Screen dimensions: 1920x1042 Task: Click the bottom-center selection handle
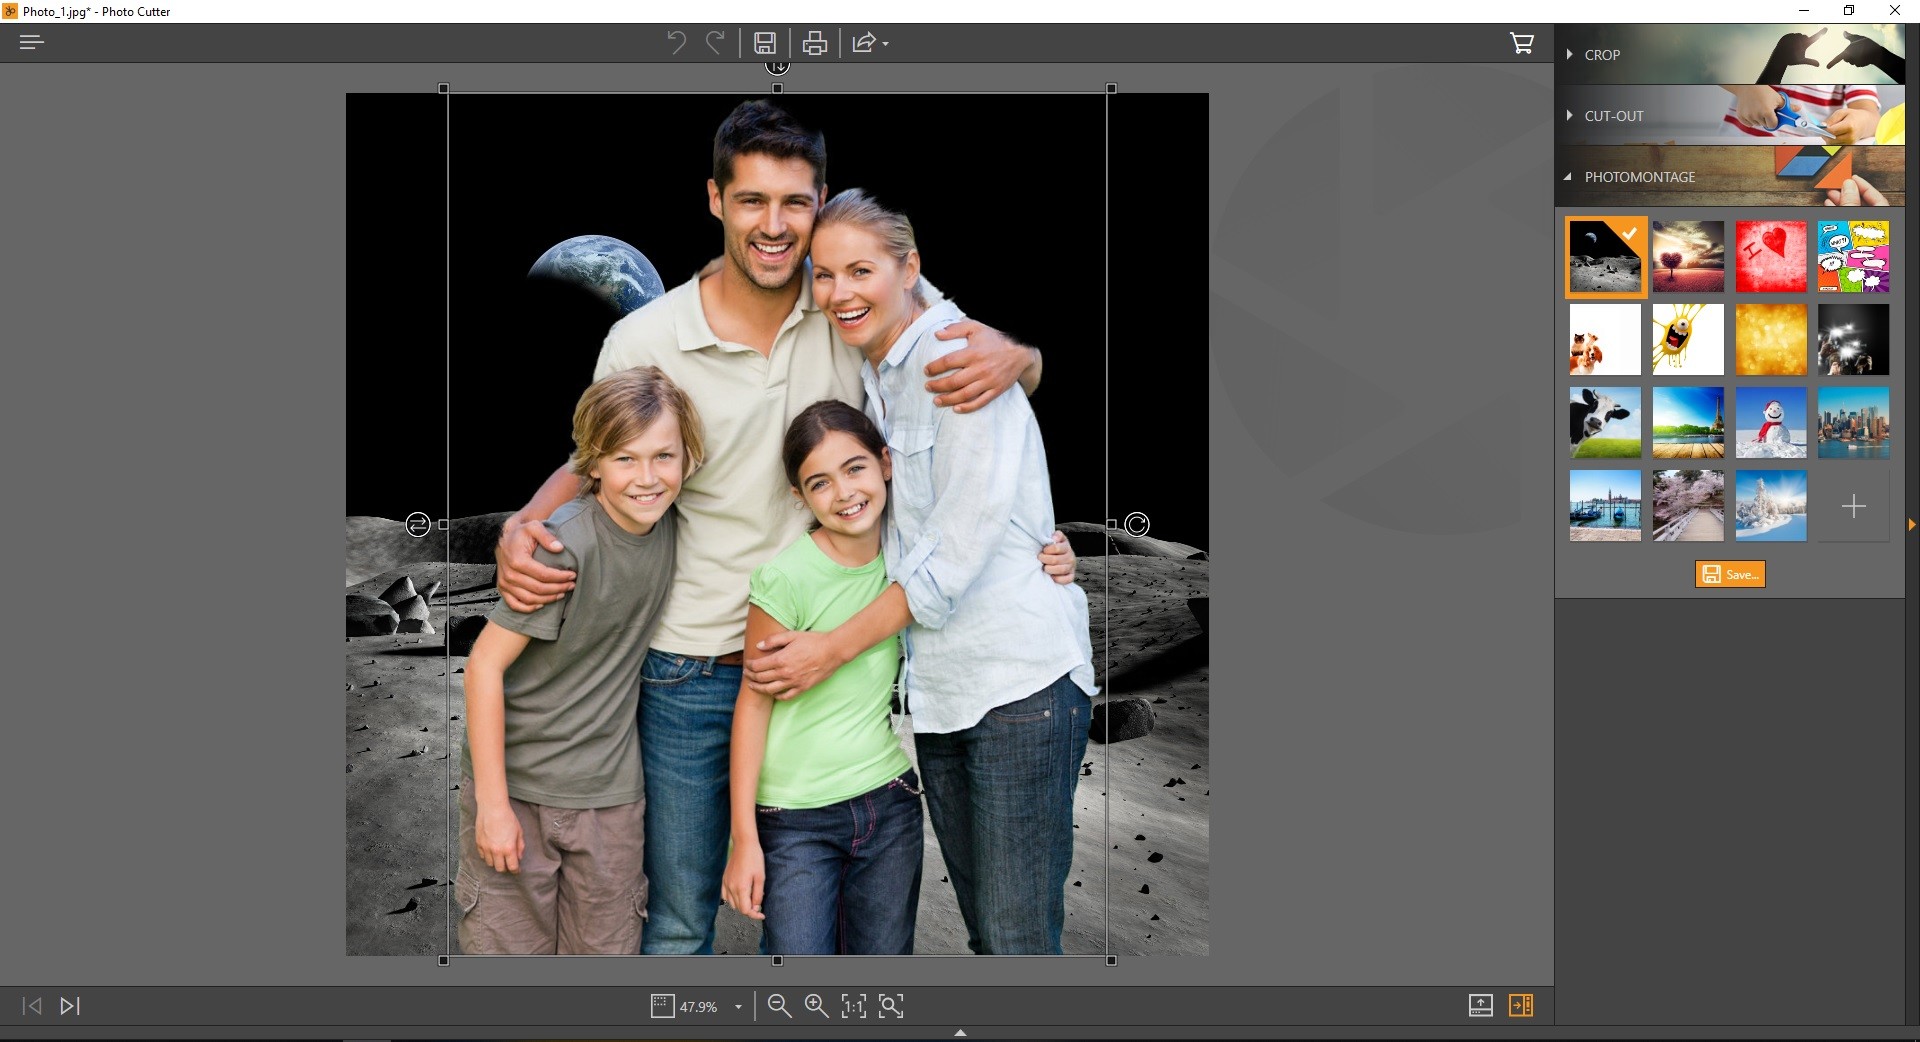tap(778, 961)
